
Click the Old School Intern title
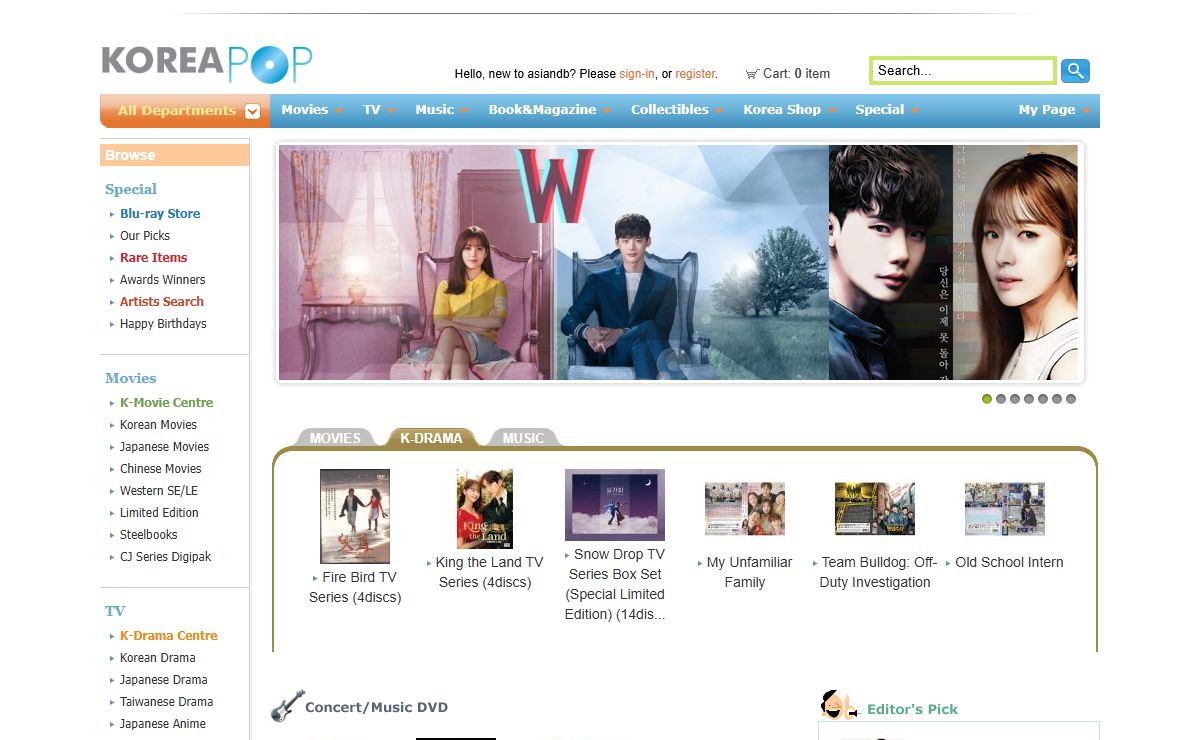1009,562
